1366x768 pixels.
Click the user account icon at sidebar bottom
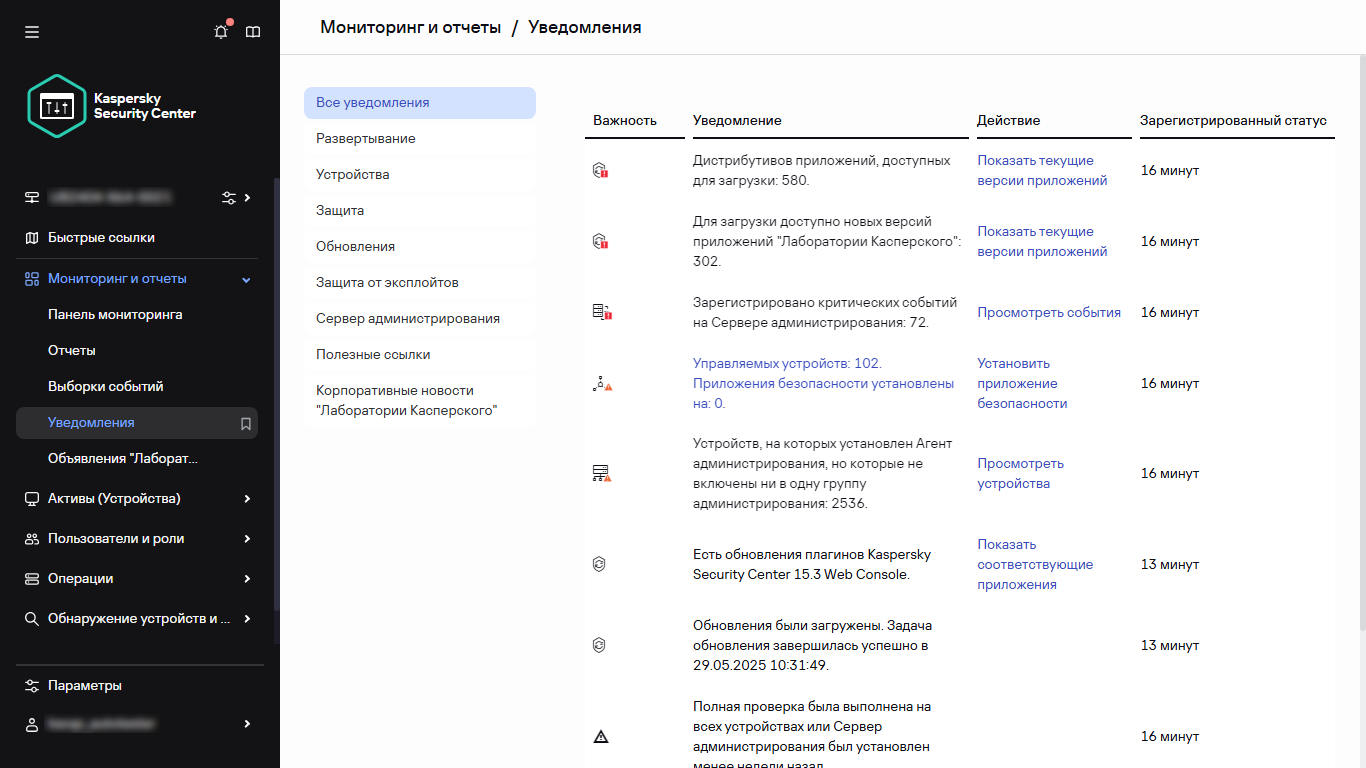[33, 723]
